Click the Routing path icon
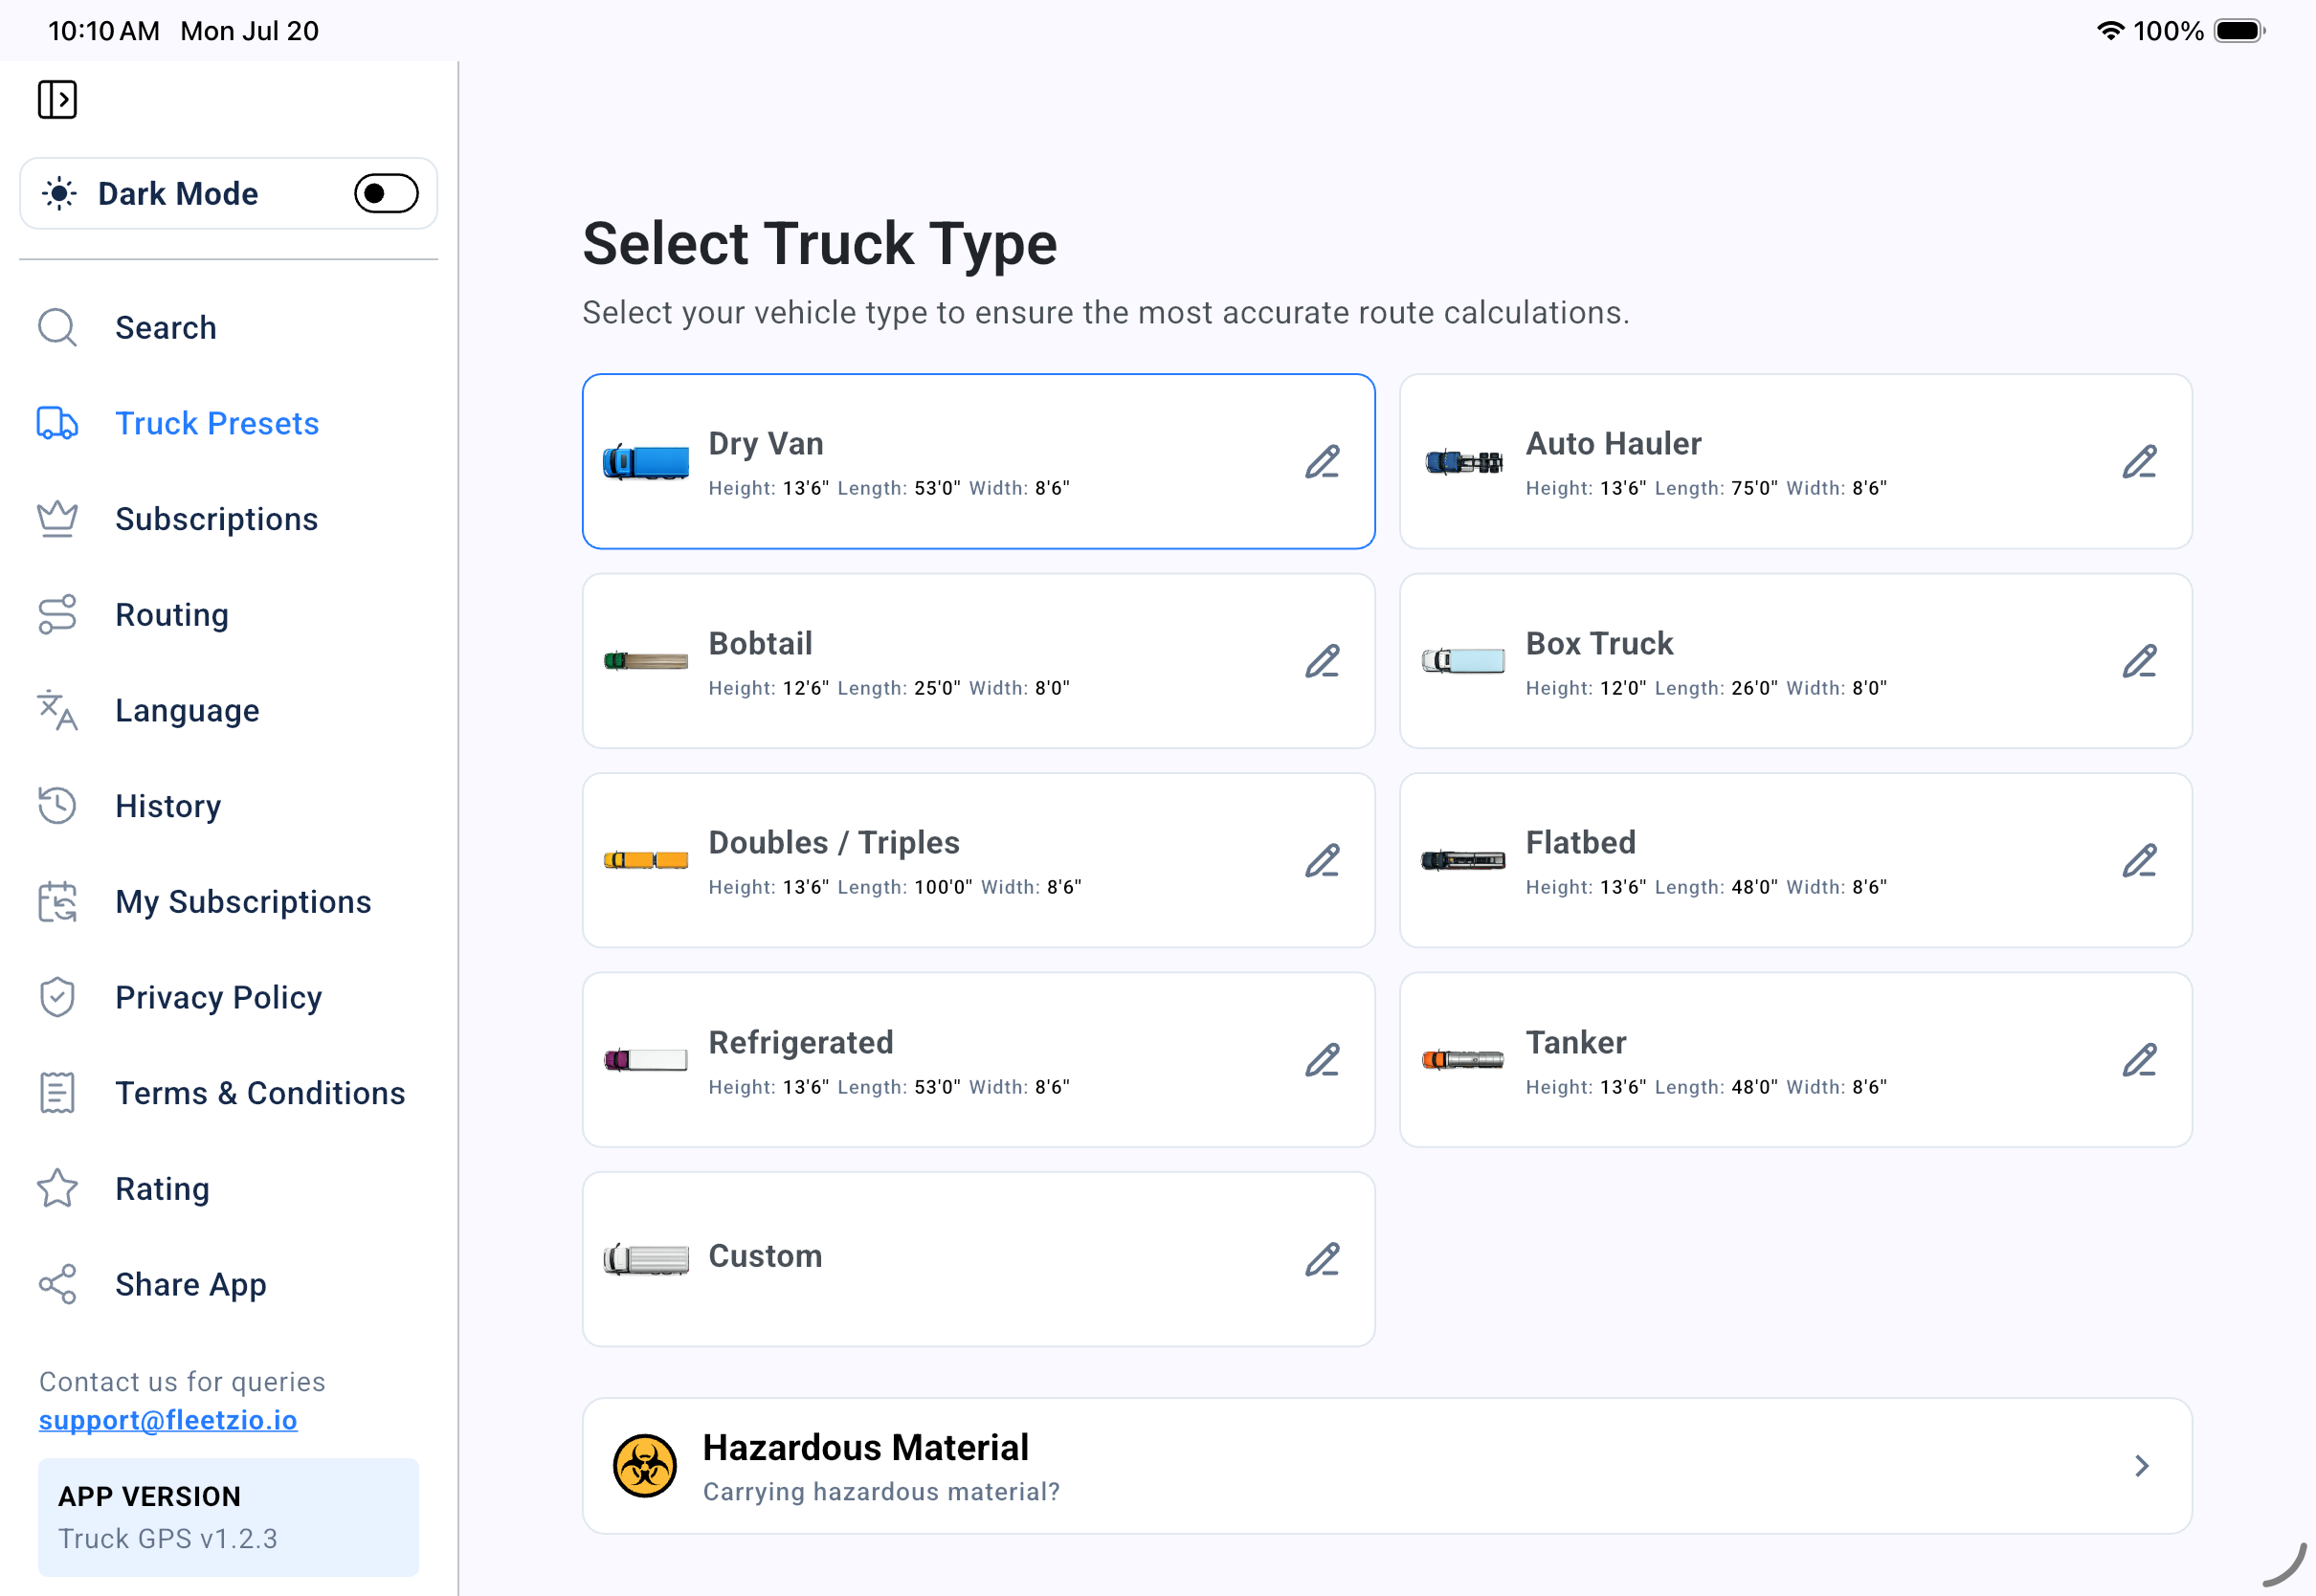Viewport: 2316px width, 1596px height. (57, 614)
